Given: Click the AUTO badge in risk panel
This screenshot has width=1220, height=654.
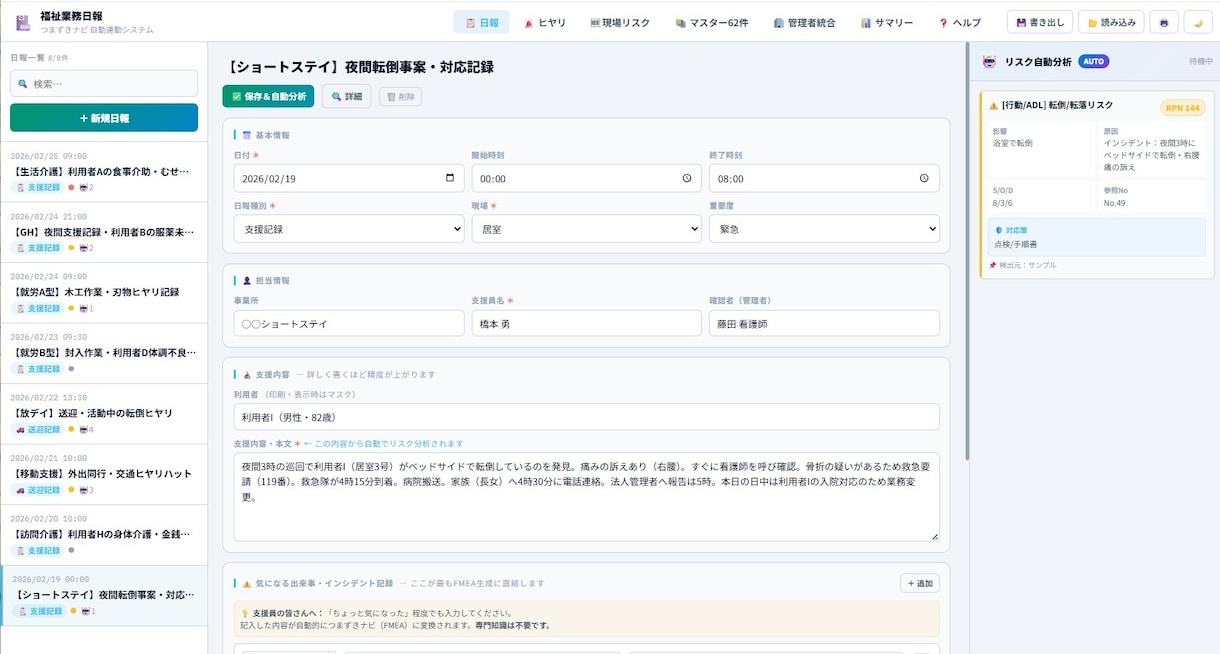Looking at the screenshot, I should (x=1094, y=62).
